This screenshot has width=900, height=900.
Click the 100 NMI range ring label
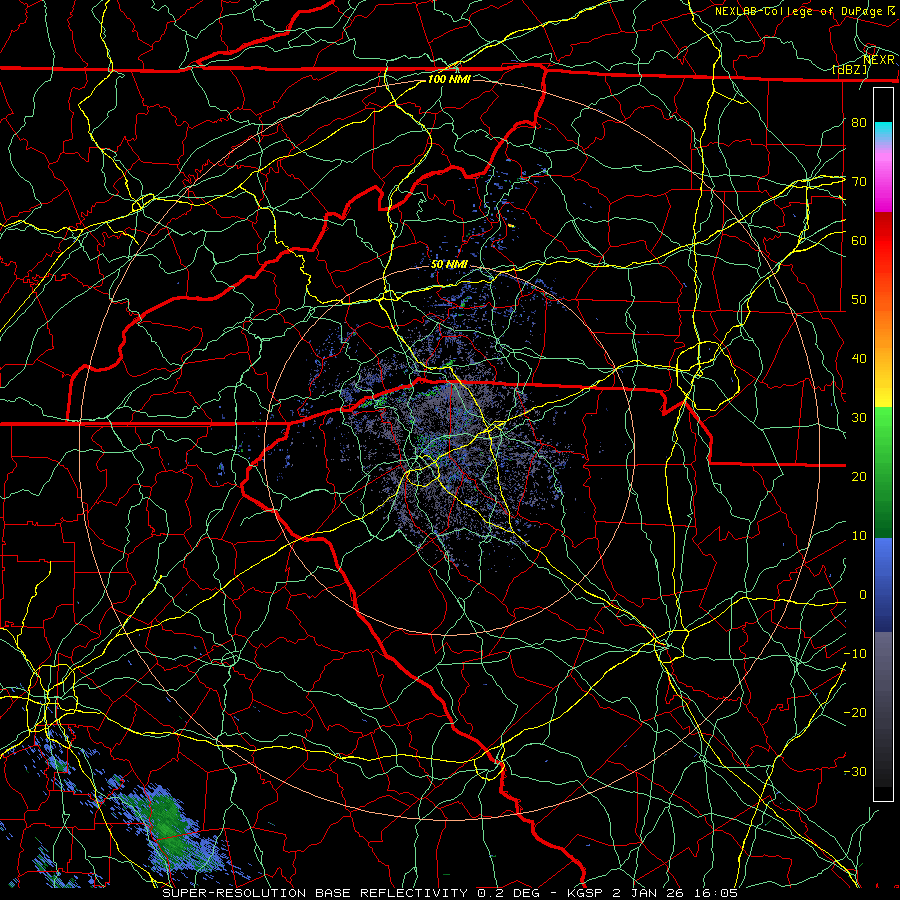[x=449, y=79]
